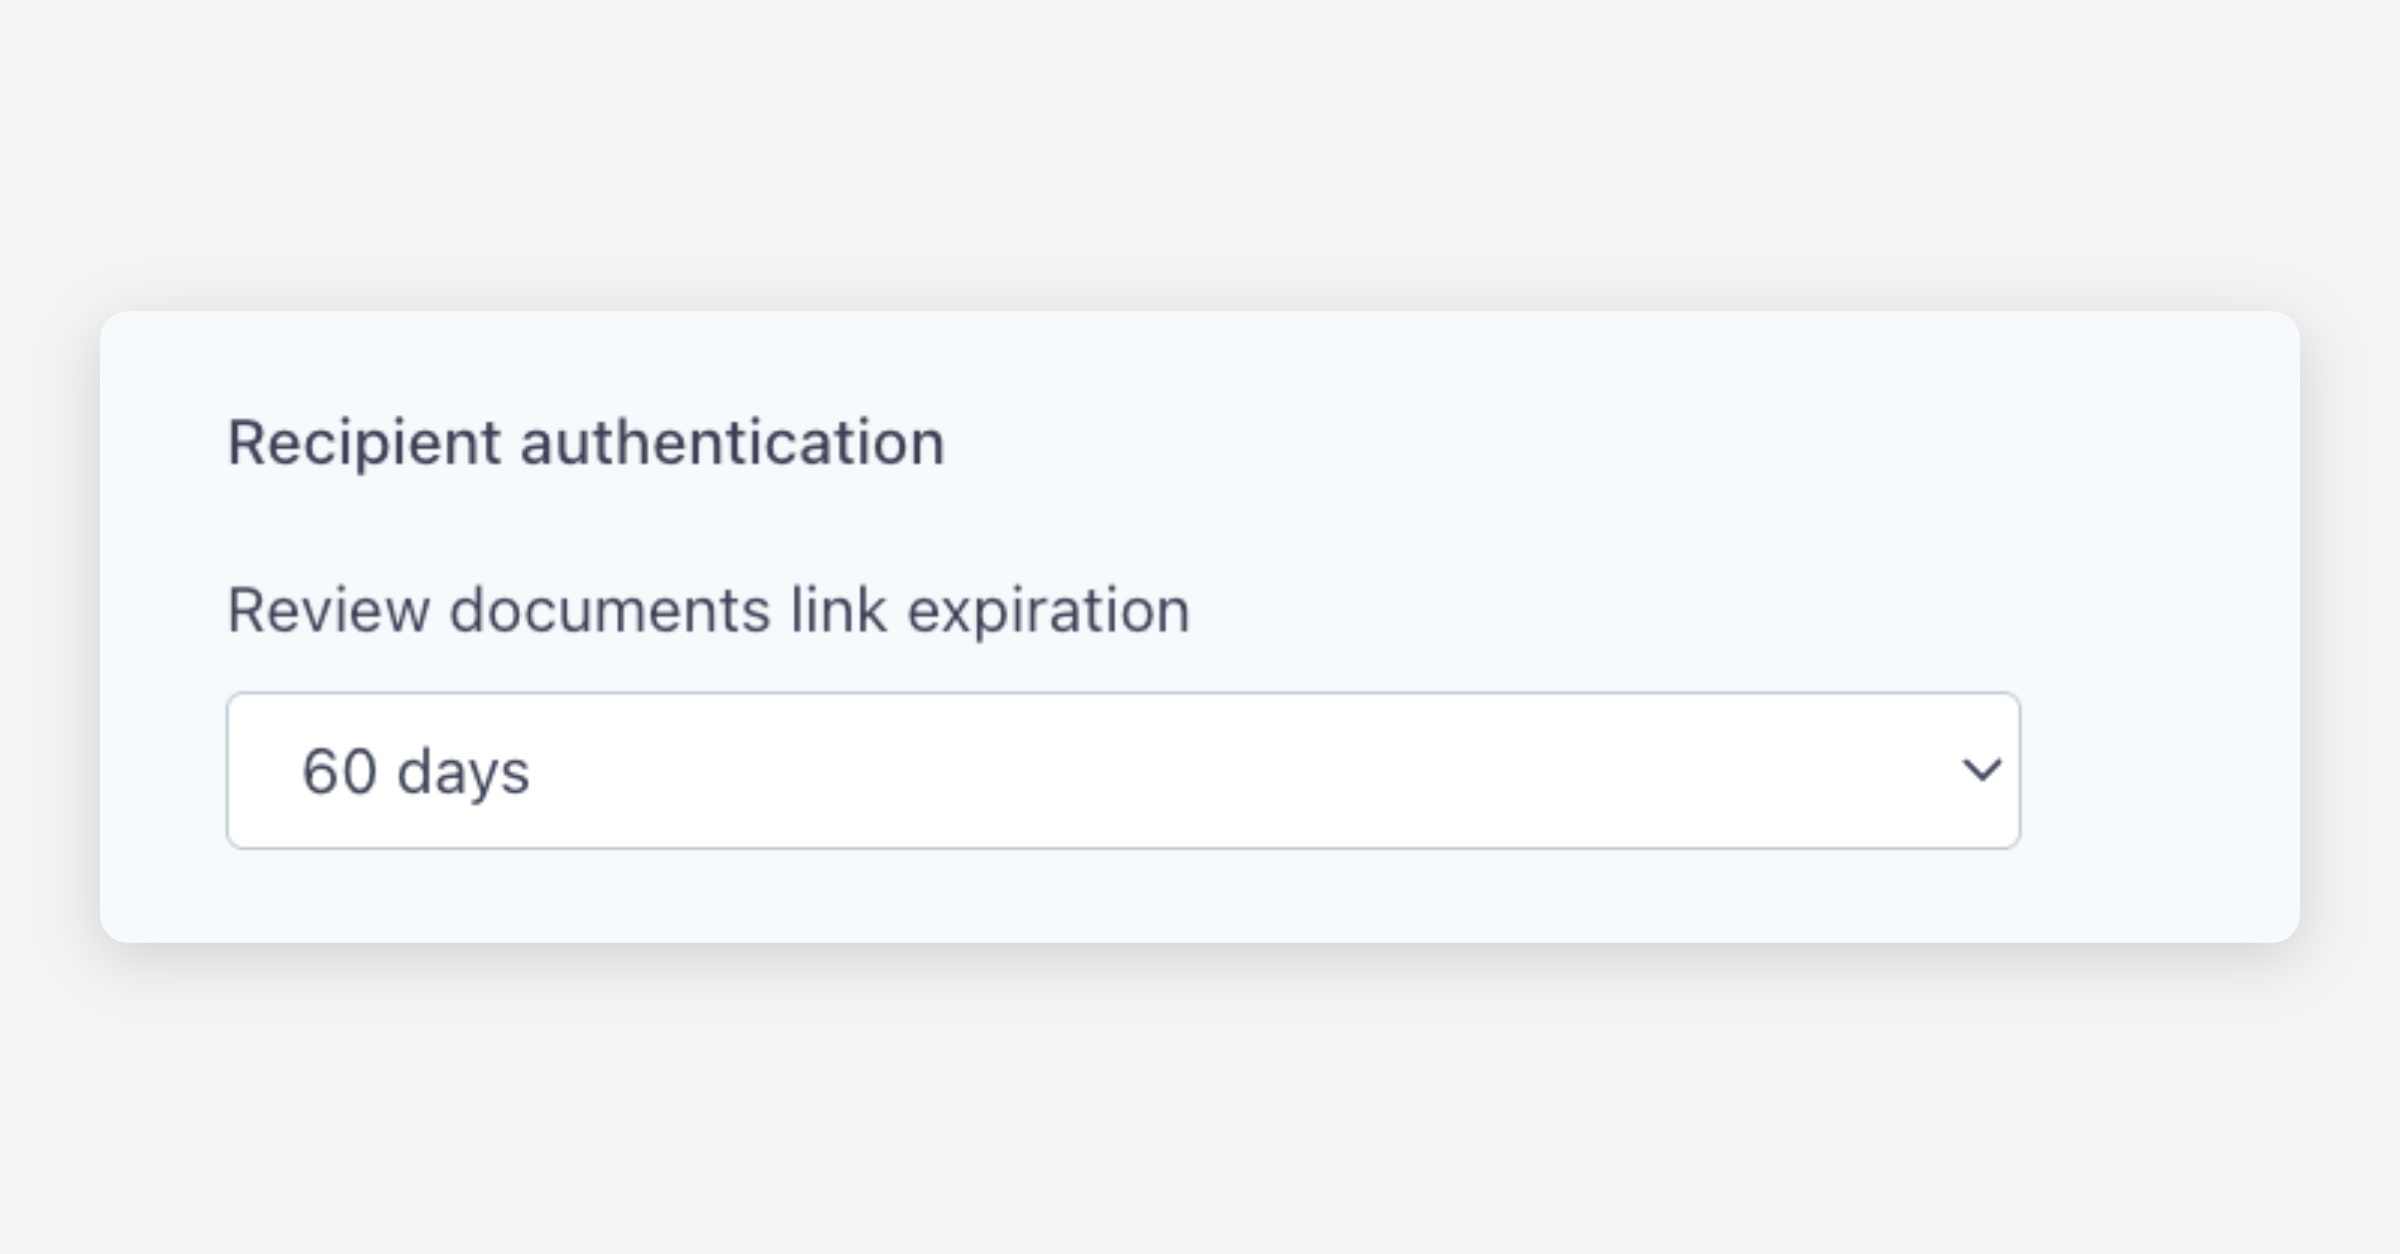2400x1254 pixels.
Task: Click the "60" number in the select
Action: click(340, 772)
